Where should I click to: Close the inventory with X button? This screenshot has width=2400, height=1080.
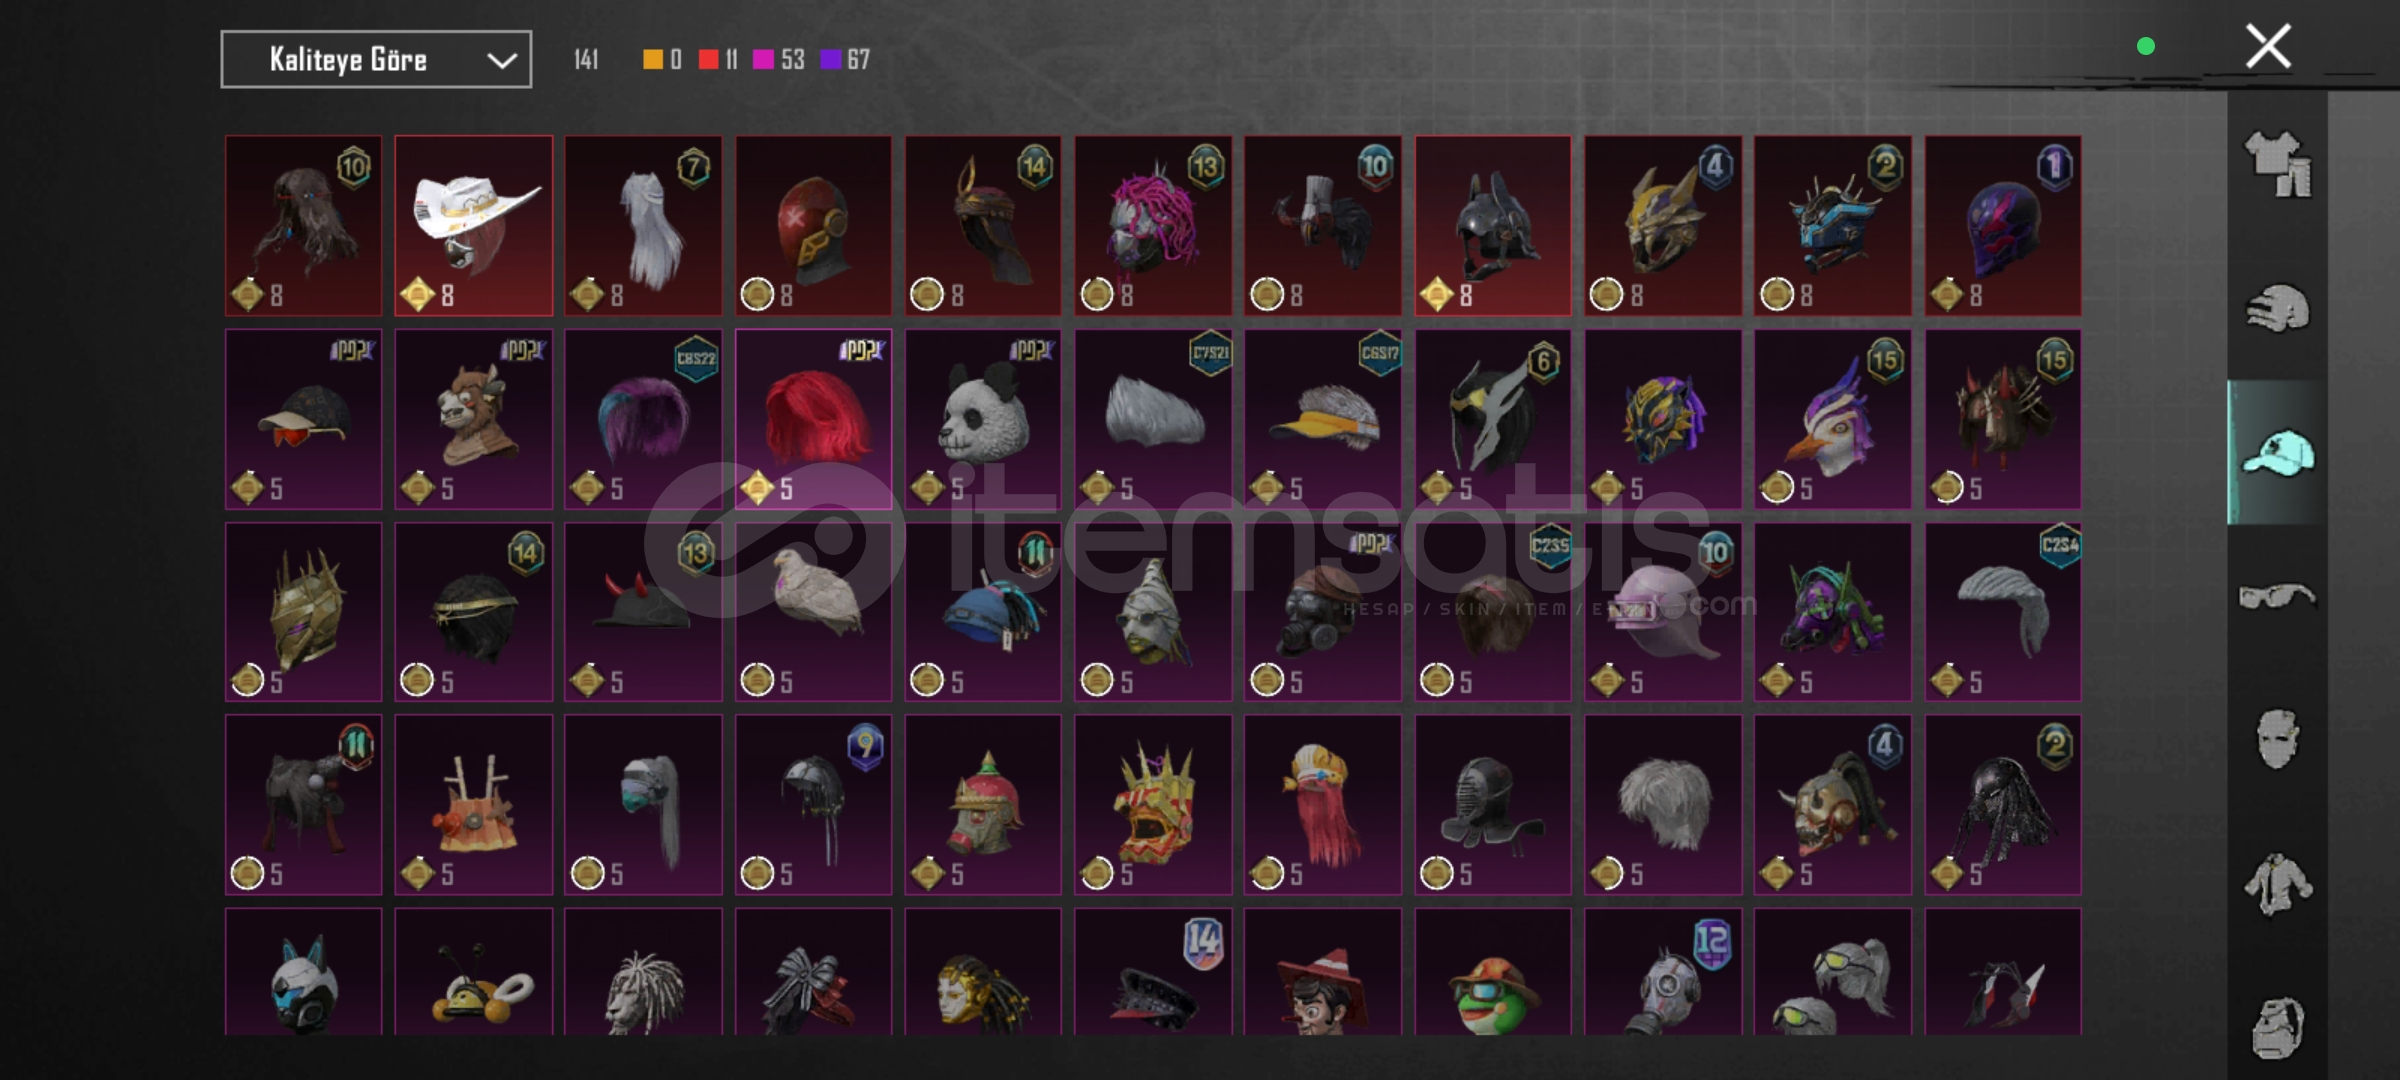2268,46
